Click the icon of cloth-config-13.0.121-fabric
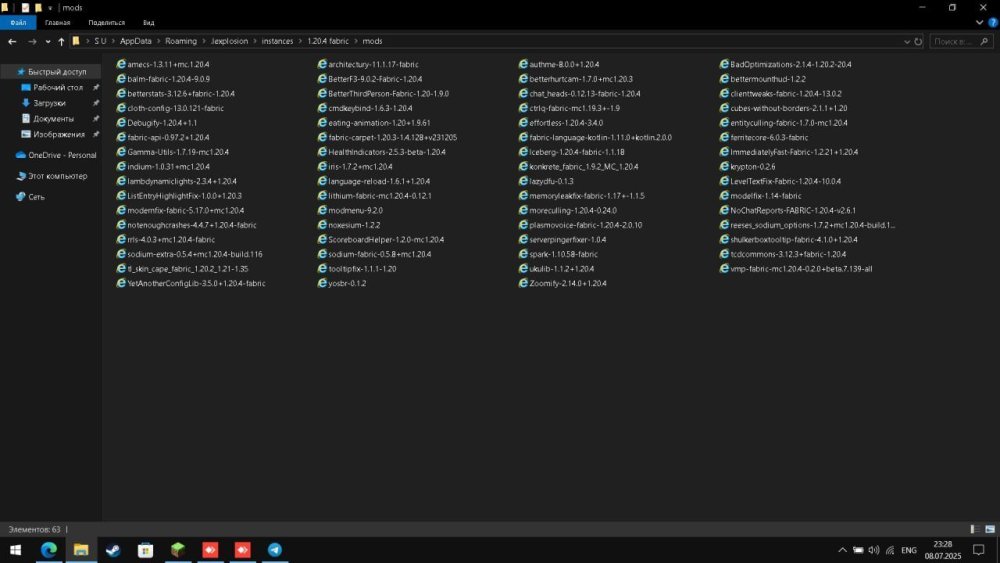1000x563 pixels. pyautogui.click(x=121, y=108)
